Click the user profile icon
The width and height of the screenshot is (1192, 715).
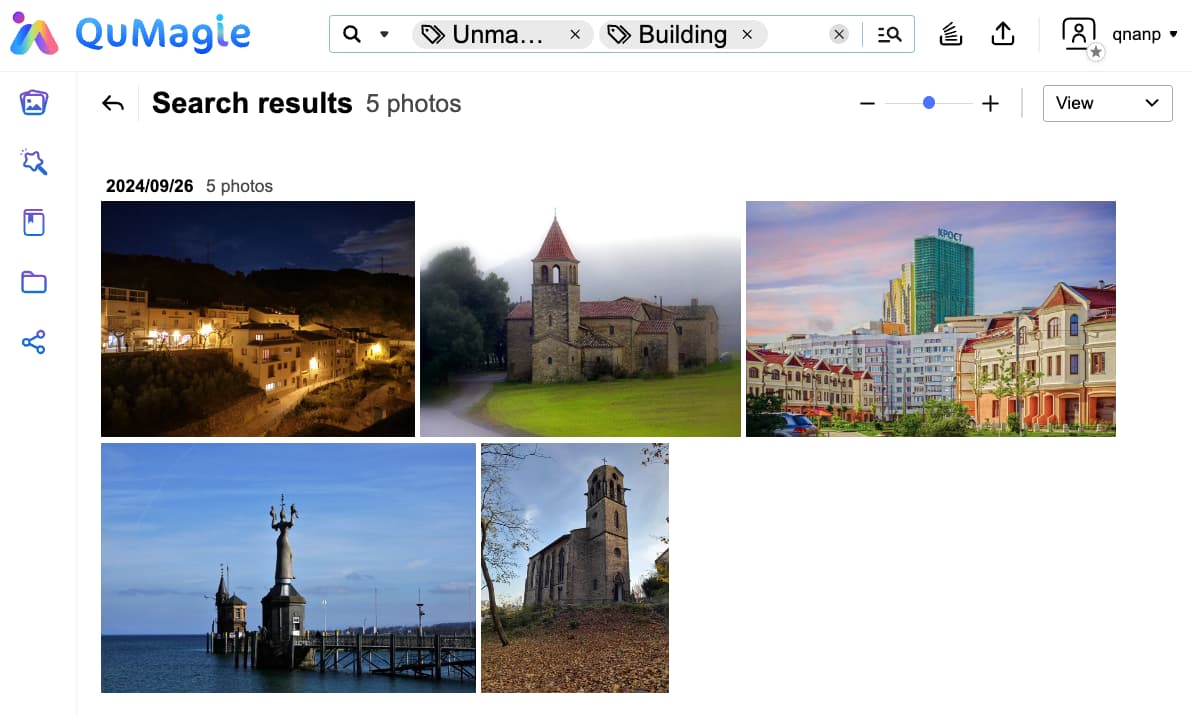[x=1079, y=34]
